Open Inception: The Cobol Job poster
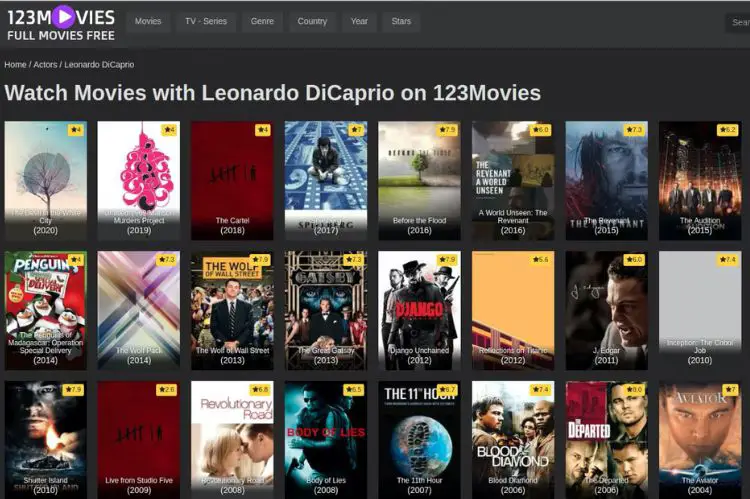 click(x=700, y=310)
